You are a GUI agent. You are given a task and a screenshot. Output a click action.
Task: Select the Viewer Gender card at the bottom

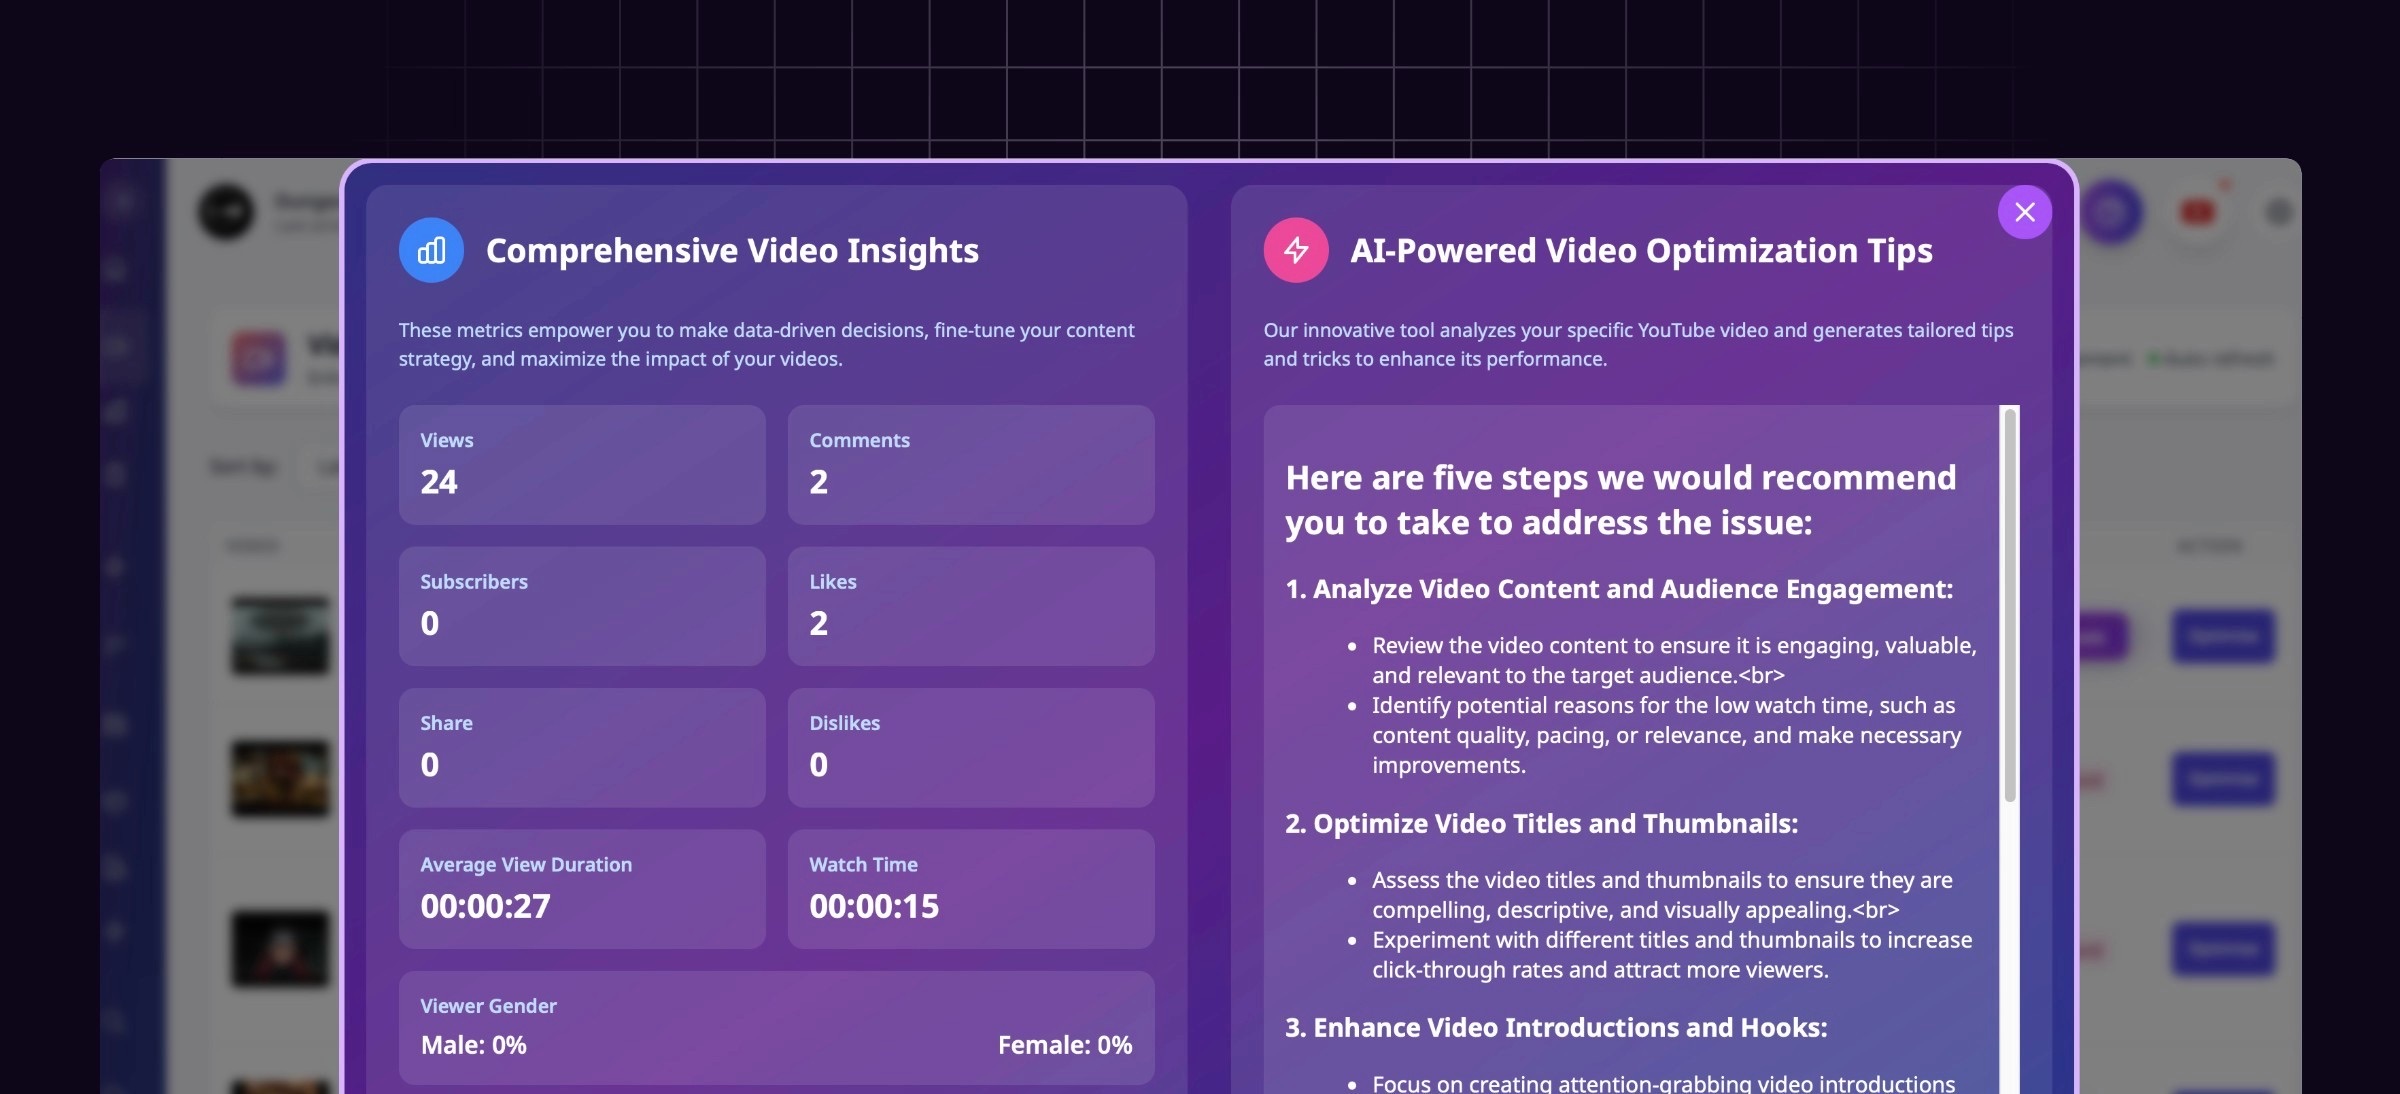[x=776, y=1028]
